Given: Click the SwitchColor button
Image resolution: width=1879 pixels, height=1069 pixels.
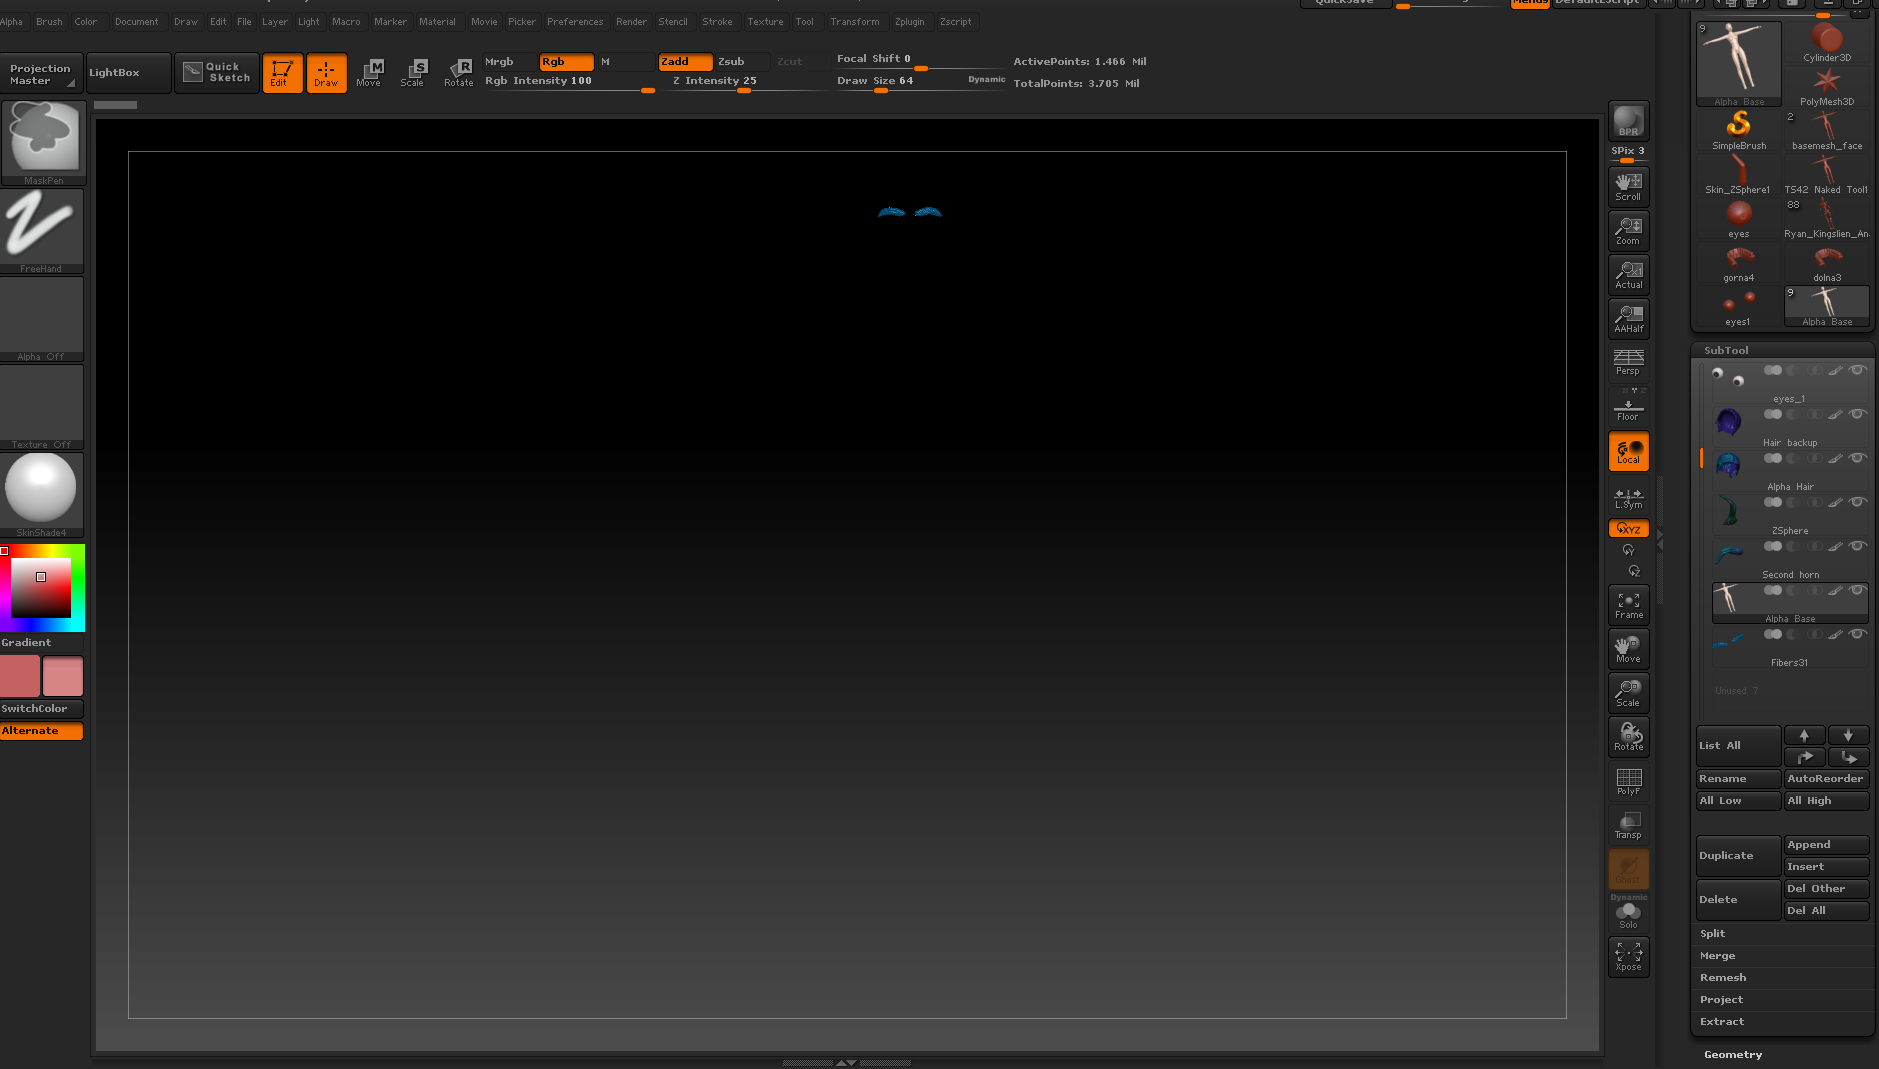Looking at the screenshot, I should coord(42,709).
